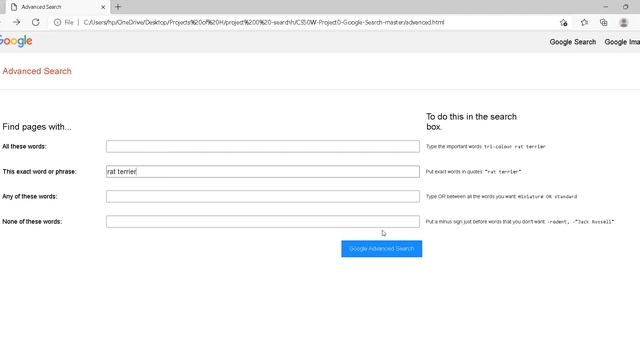Click 'To do this in the search box' text
The width and height of the screenshot is (640, 360).
471,122
